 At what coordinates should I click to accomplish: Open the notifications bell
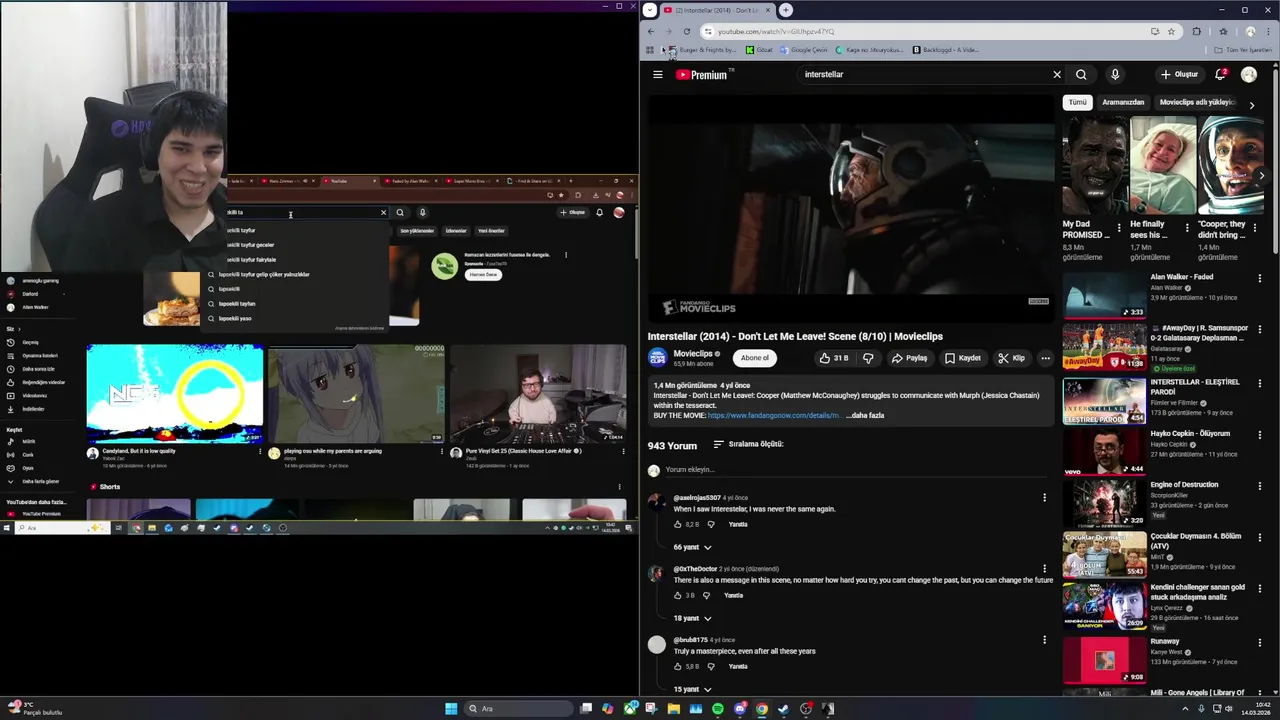1220,74
